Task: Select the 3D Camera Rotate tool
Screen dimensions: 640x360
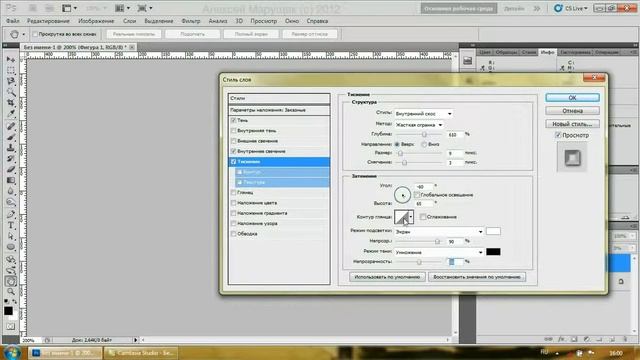Action: click(11, 270)
